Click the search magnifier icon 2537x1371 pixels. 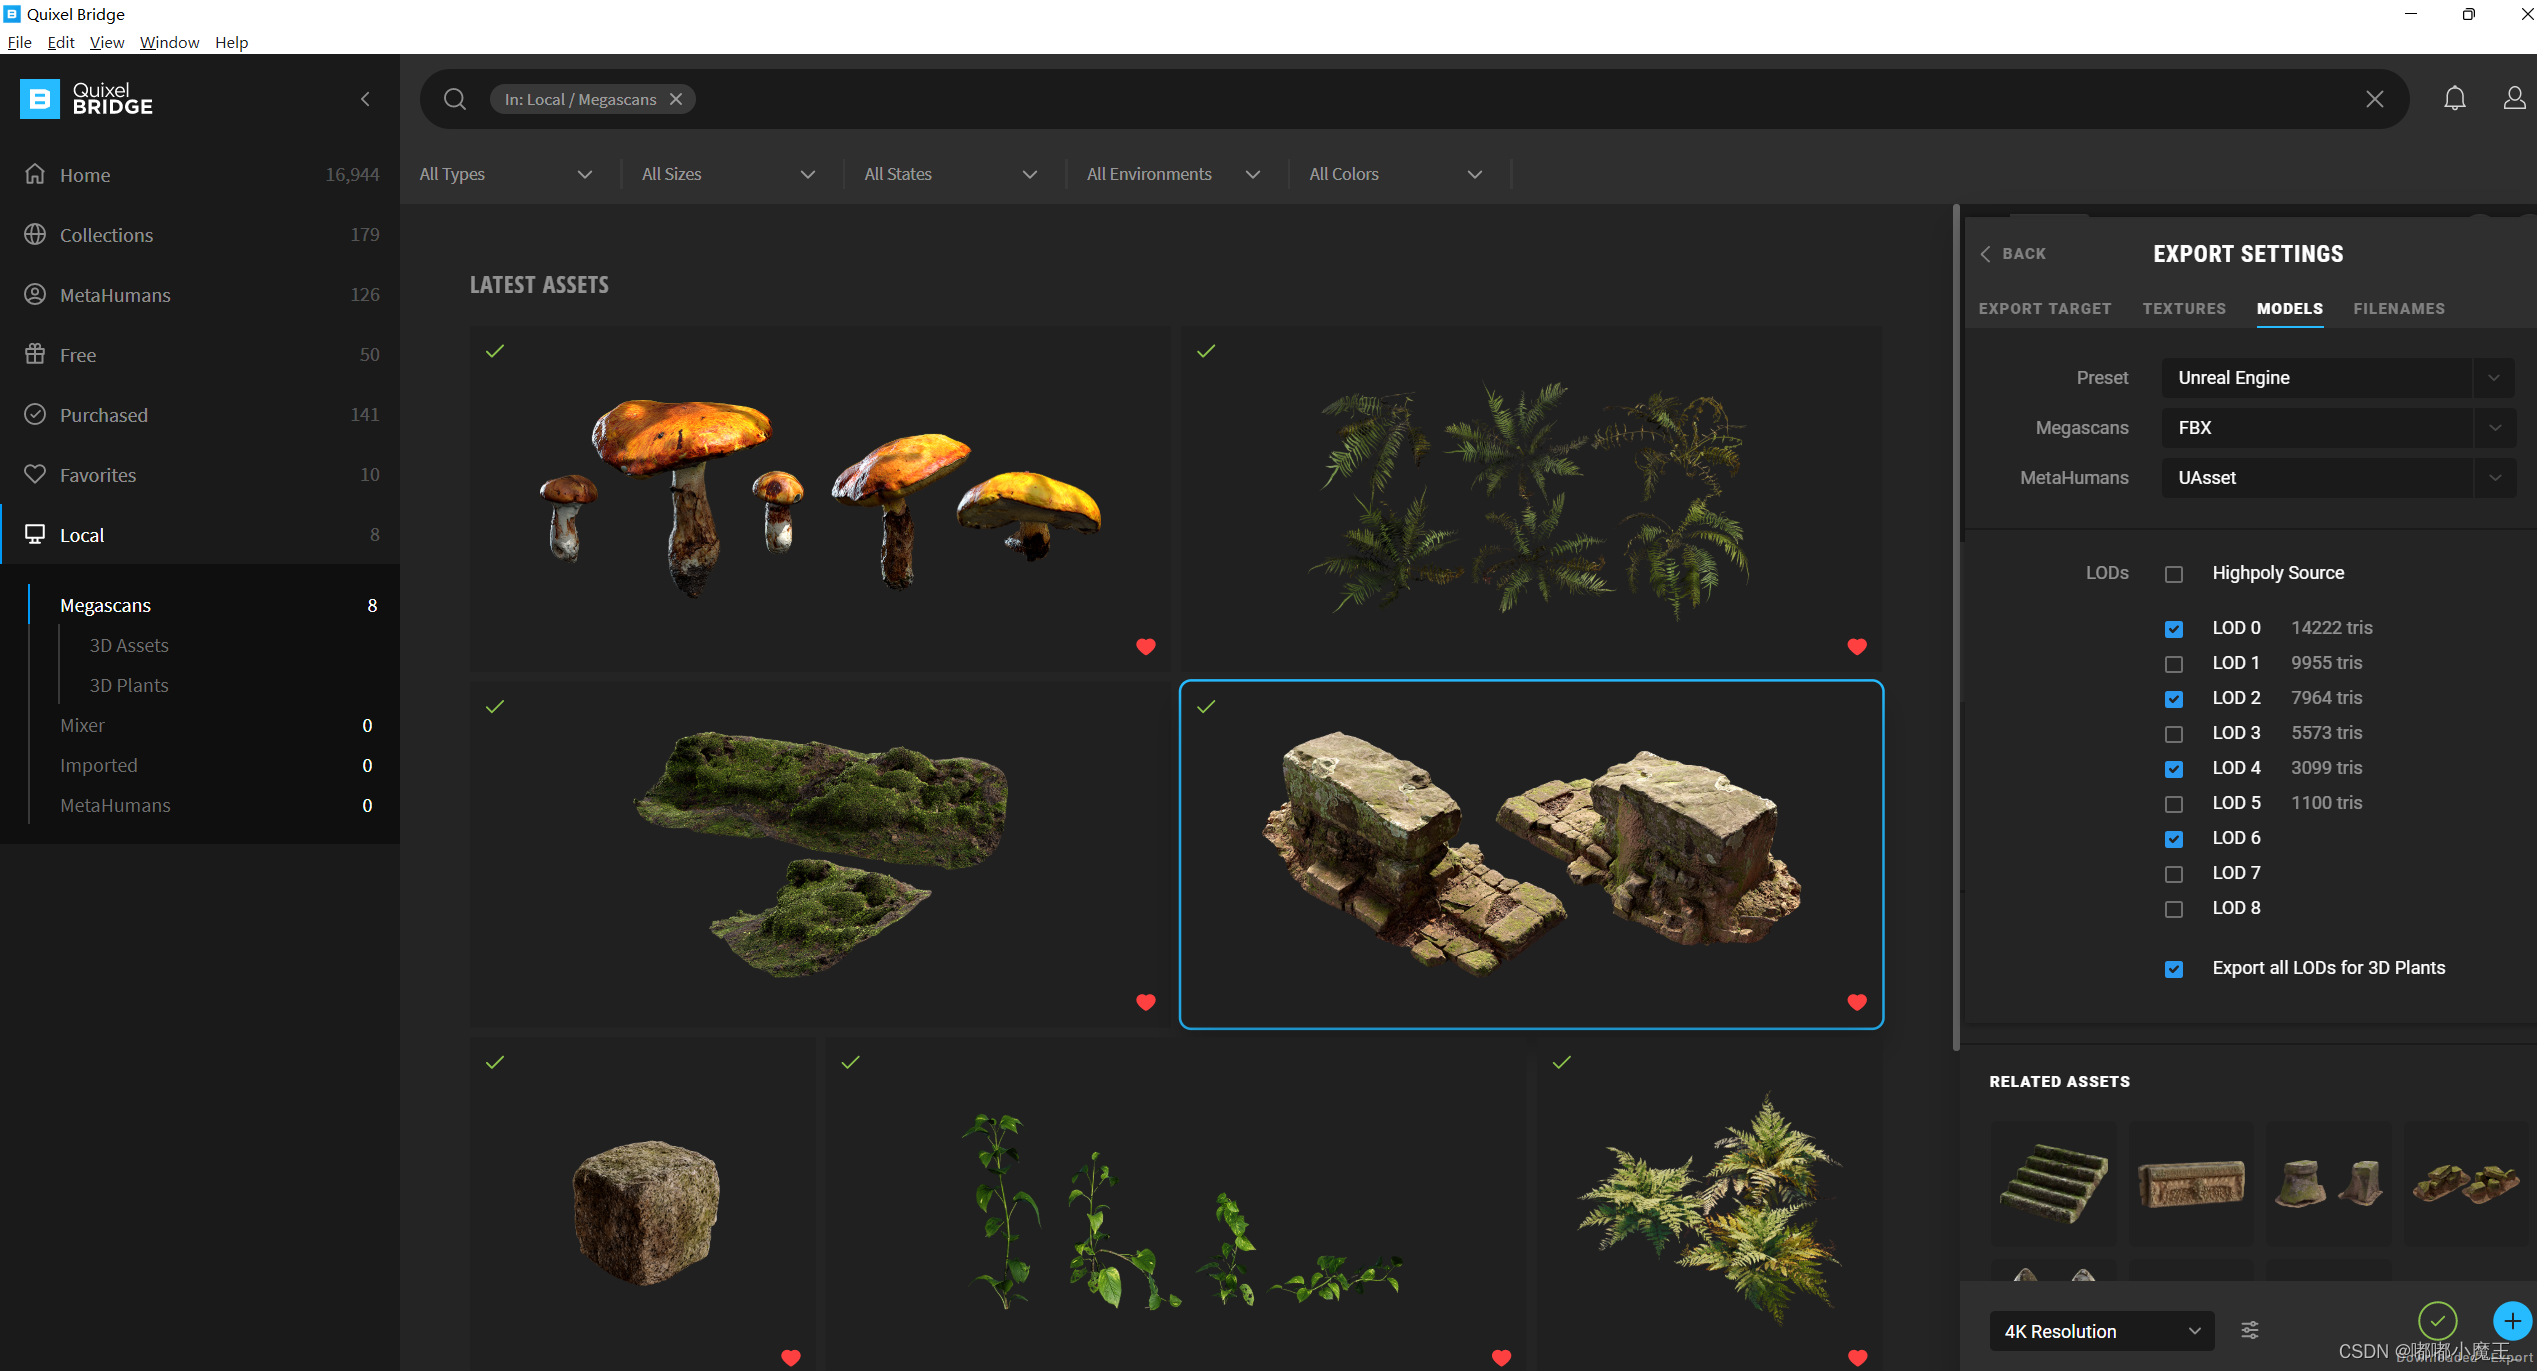click(455, 99)
